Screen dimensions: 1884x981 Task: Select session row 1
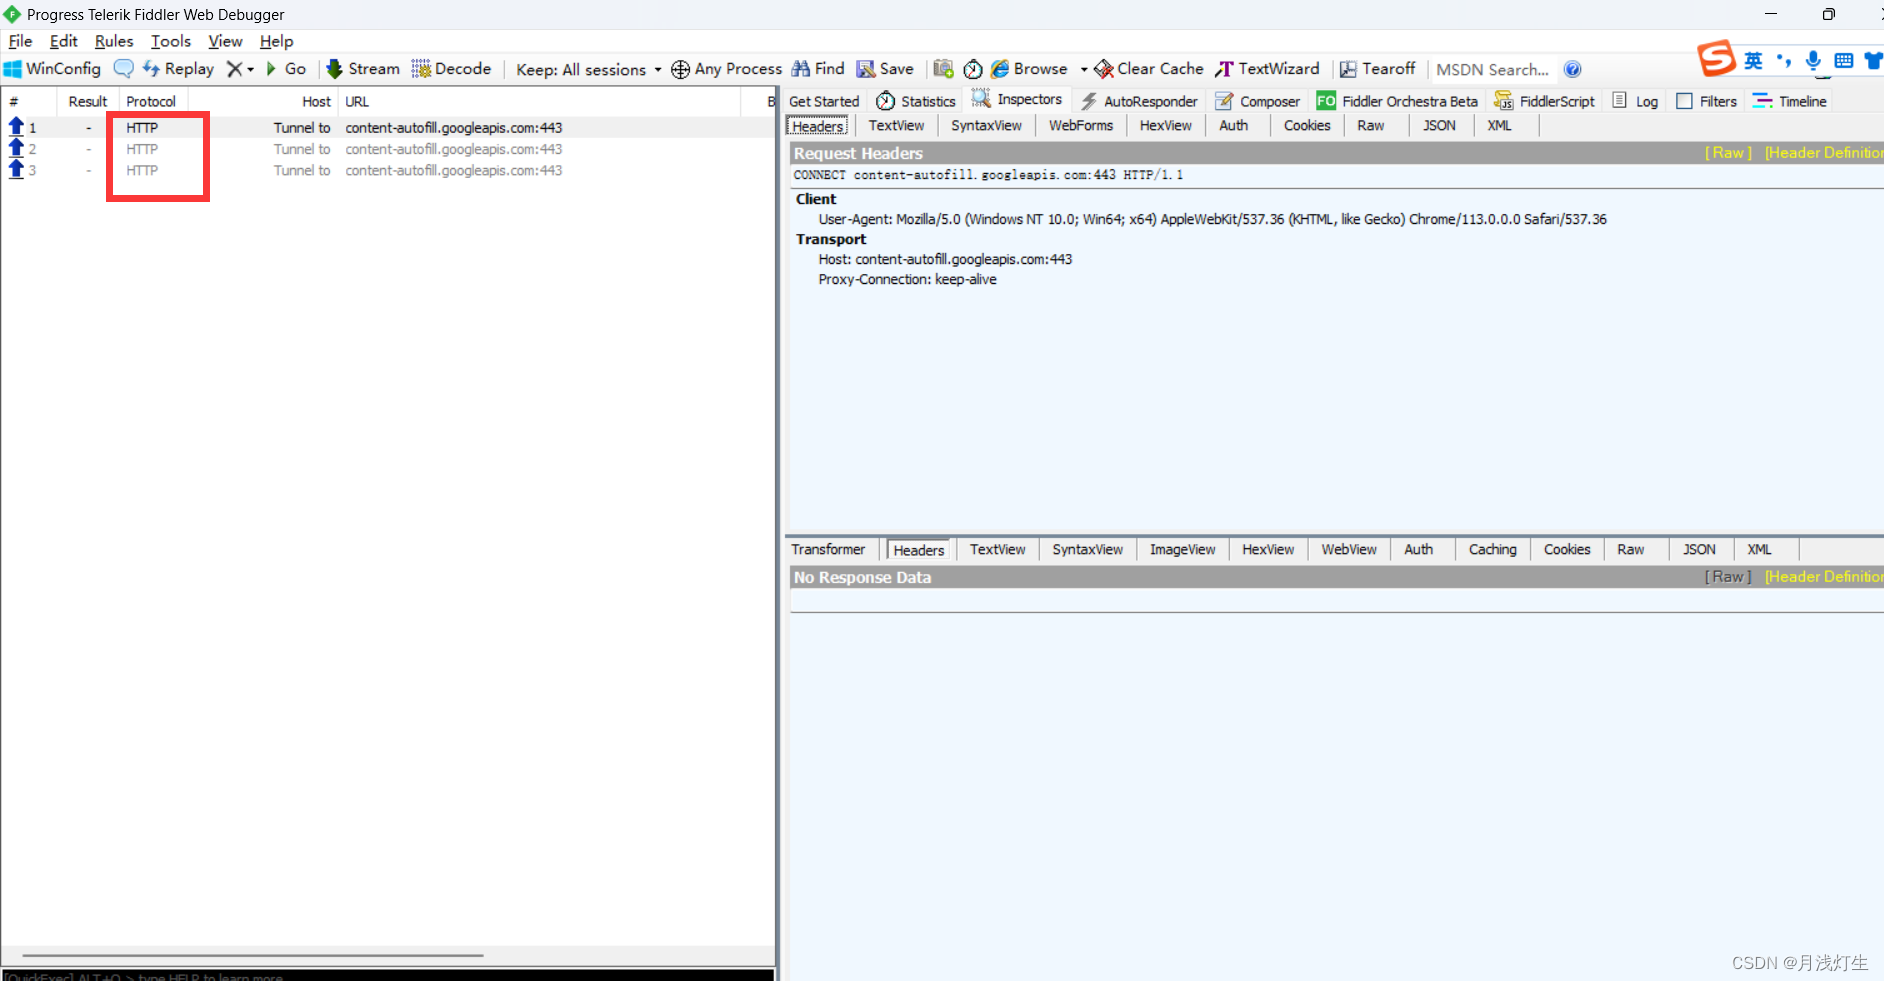(x=388, y=128)
